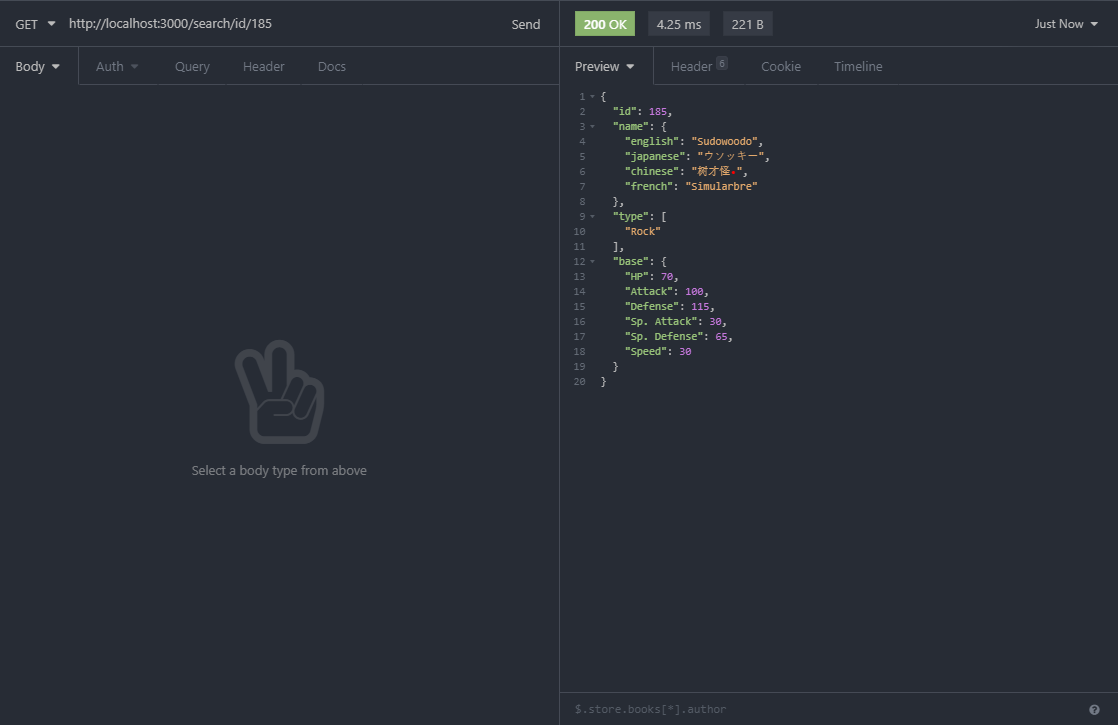Click the "Attack" value 100
Viewport: 1118px width, 725px height.
pyautogui.click(x=694, y=292)
